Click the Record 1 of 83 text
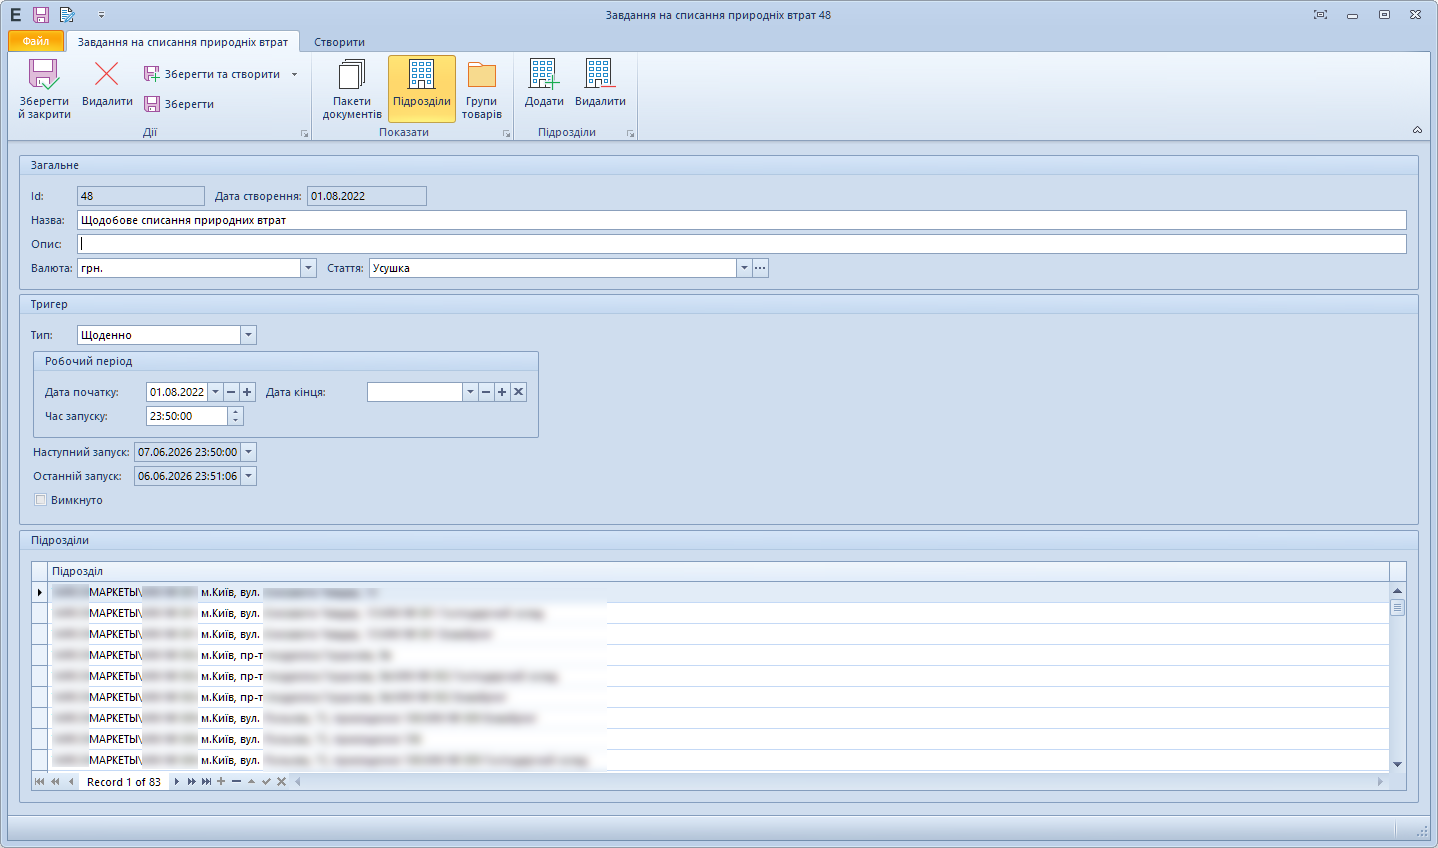Screen dimensions: 1438x848 (124, 782)
